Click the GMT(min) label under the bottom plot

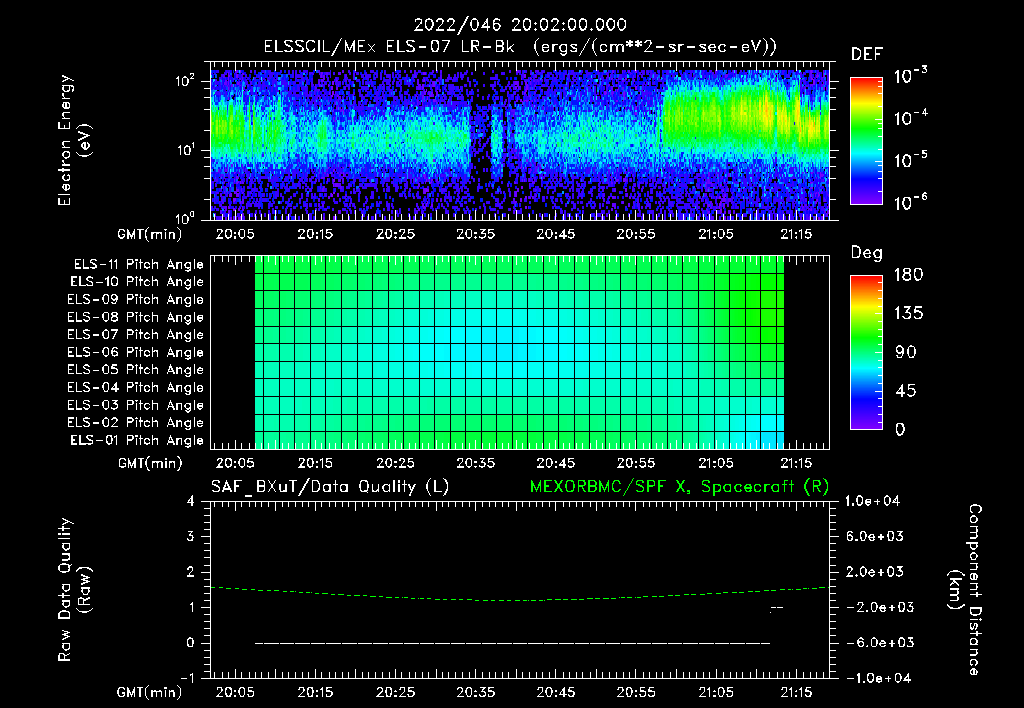click(150, 692)
